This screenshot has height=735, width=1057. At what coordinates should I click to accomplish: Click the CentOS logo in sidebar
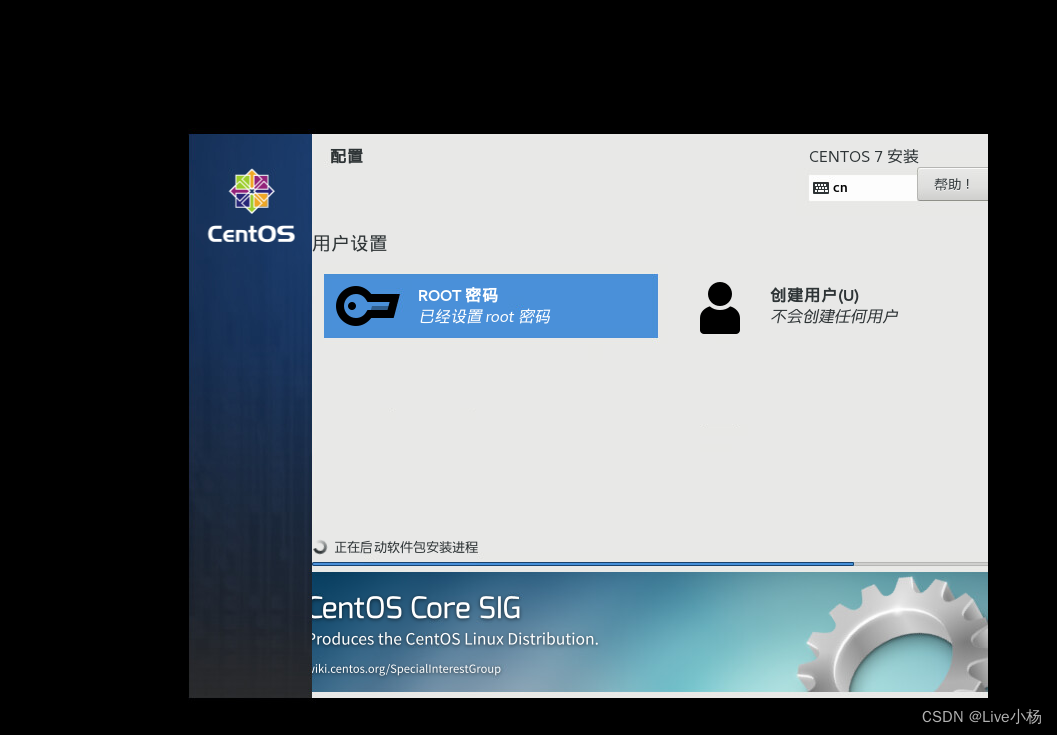(251, 206)
